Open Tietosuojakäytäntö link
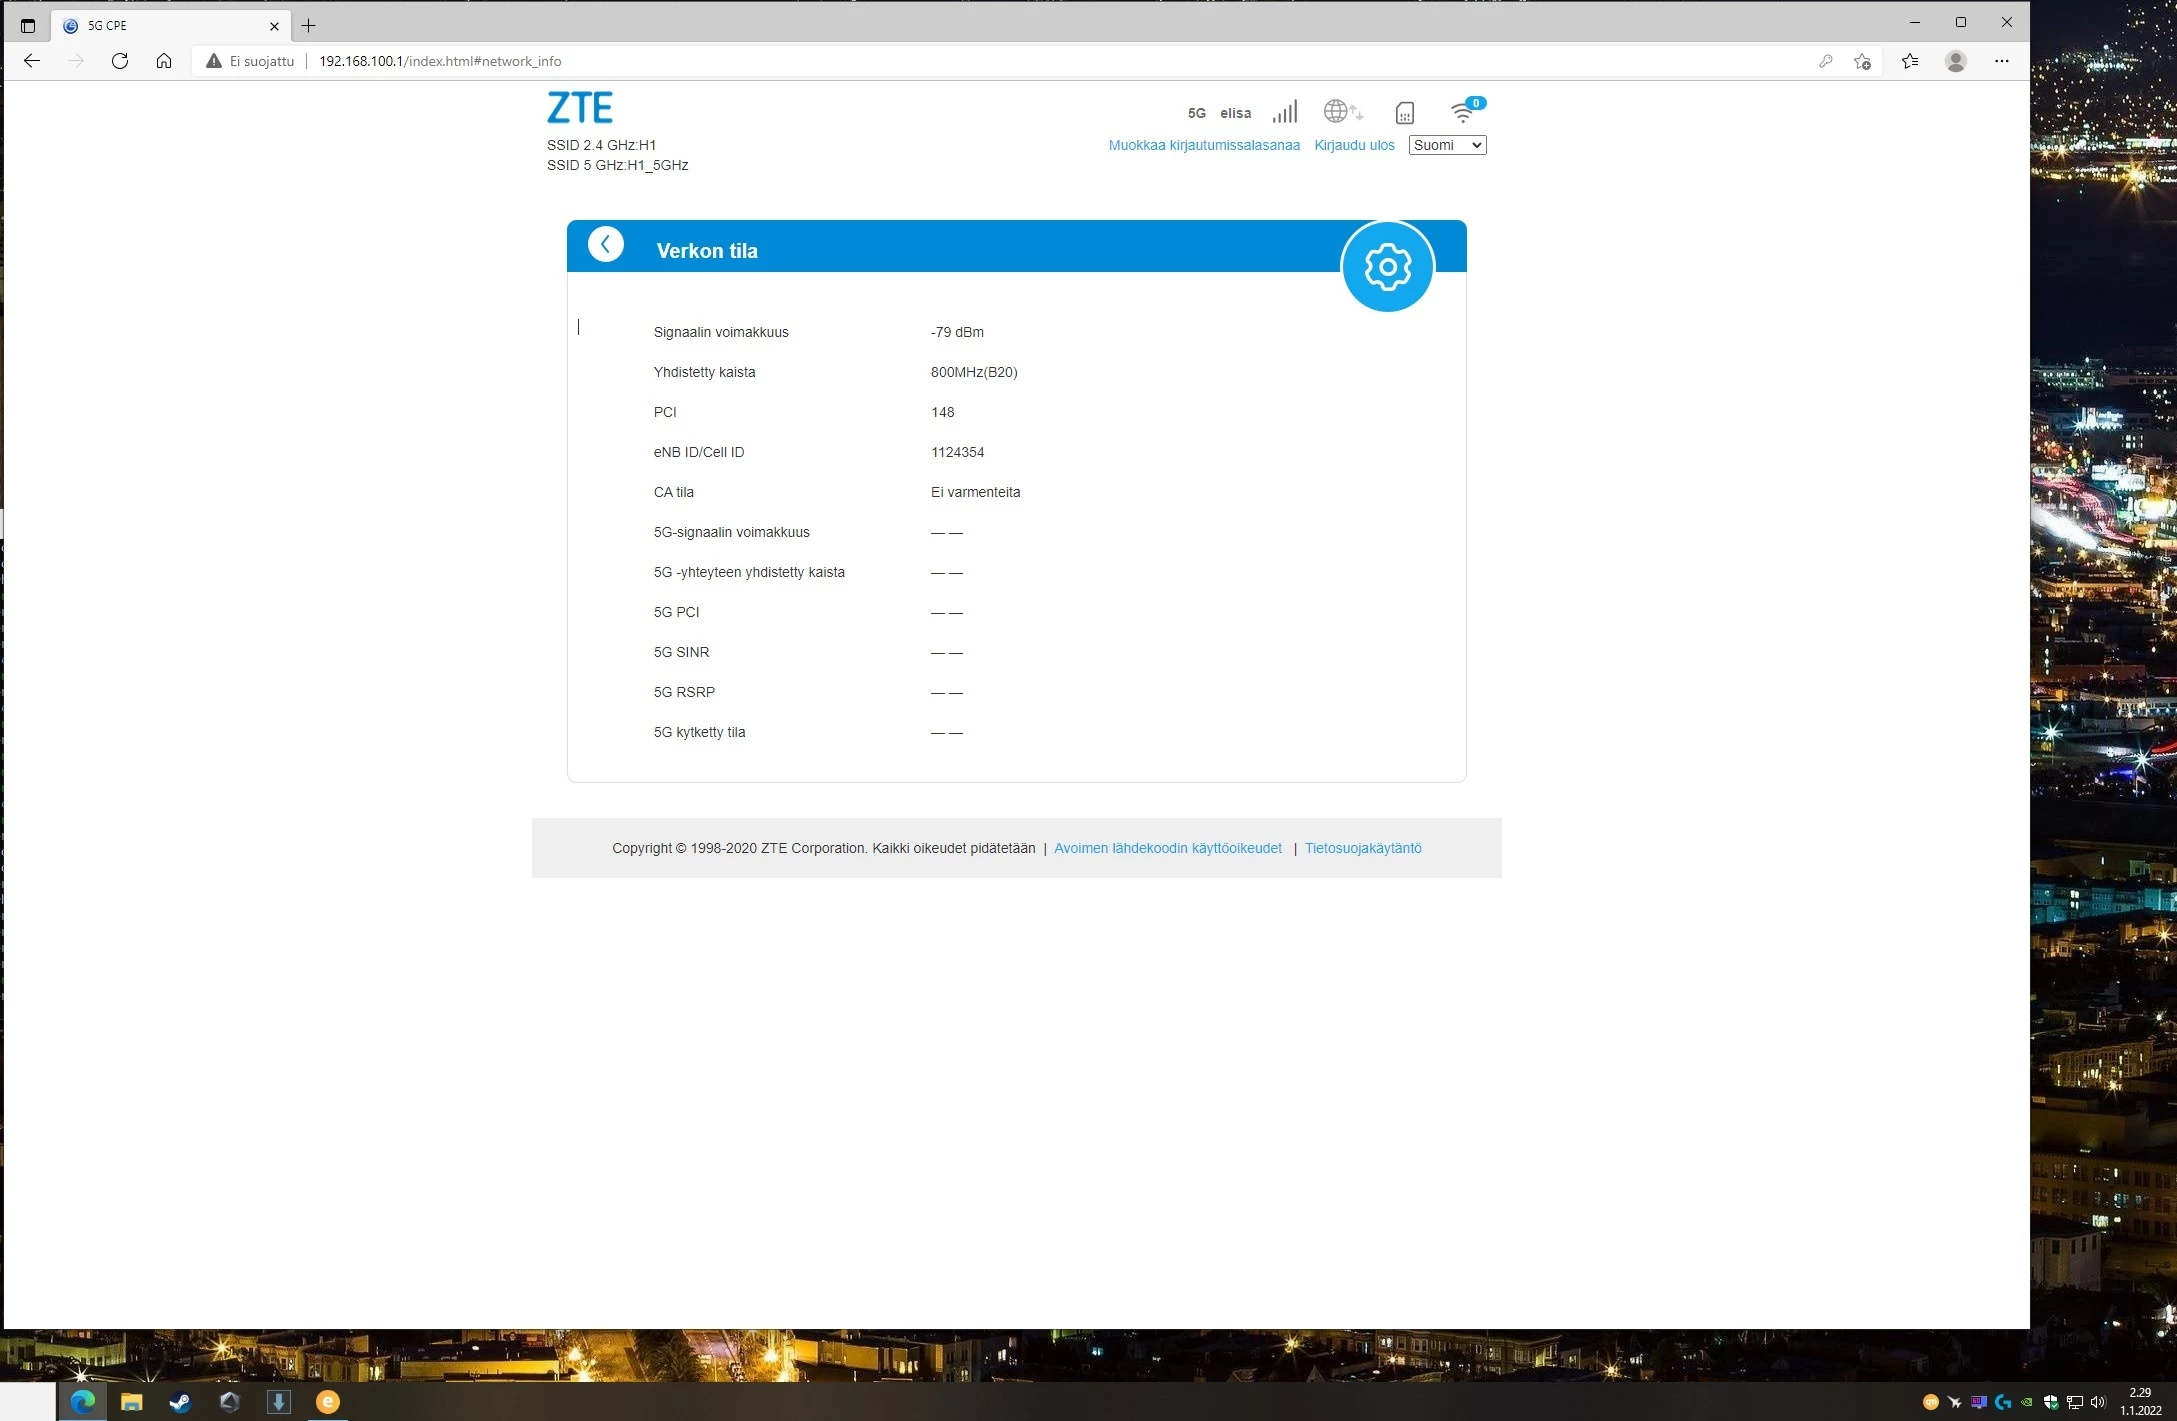Screen dimensions: 2177x1421 point(1362,848)
